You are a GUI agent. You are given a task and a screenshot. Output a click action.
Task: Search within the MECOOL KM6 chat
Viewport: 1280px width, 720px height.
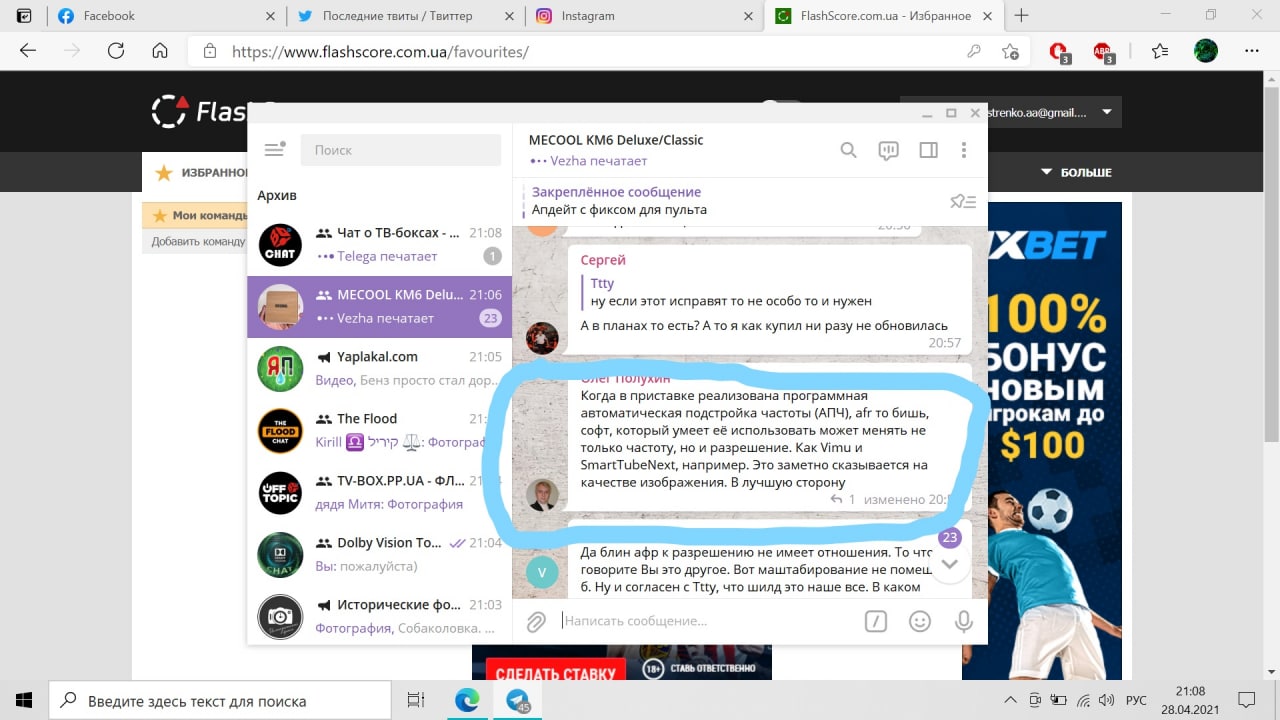tap(848, 150)
